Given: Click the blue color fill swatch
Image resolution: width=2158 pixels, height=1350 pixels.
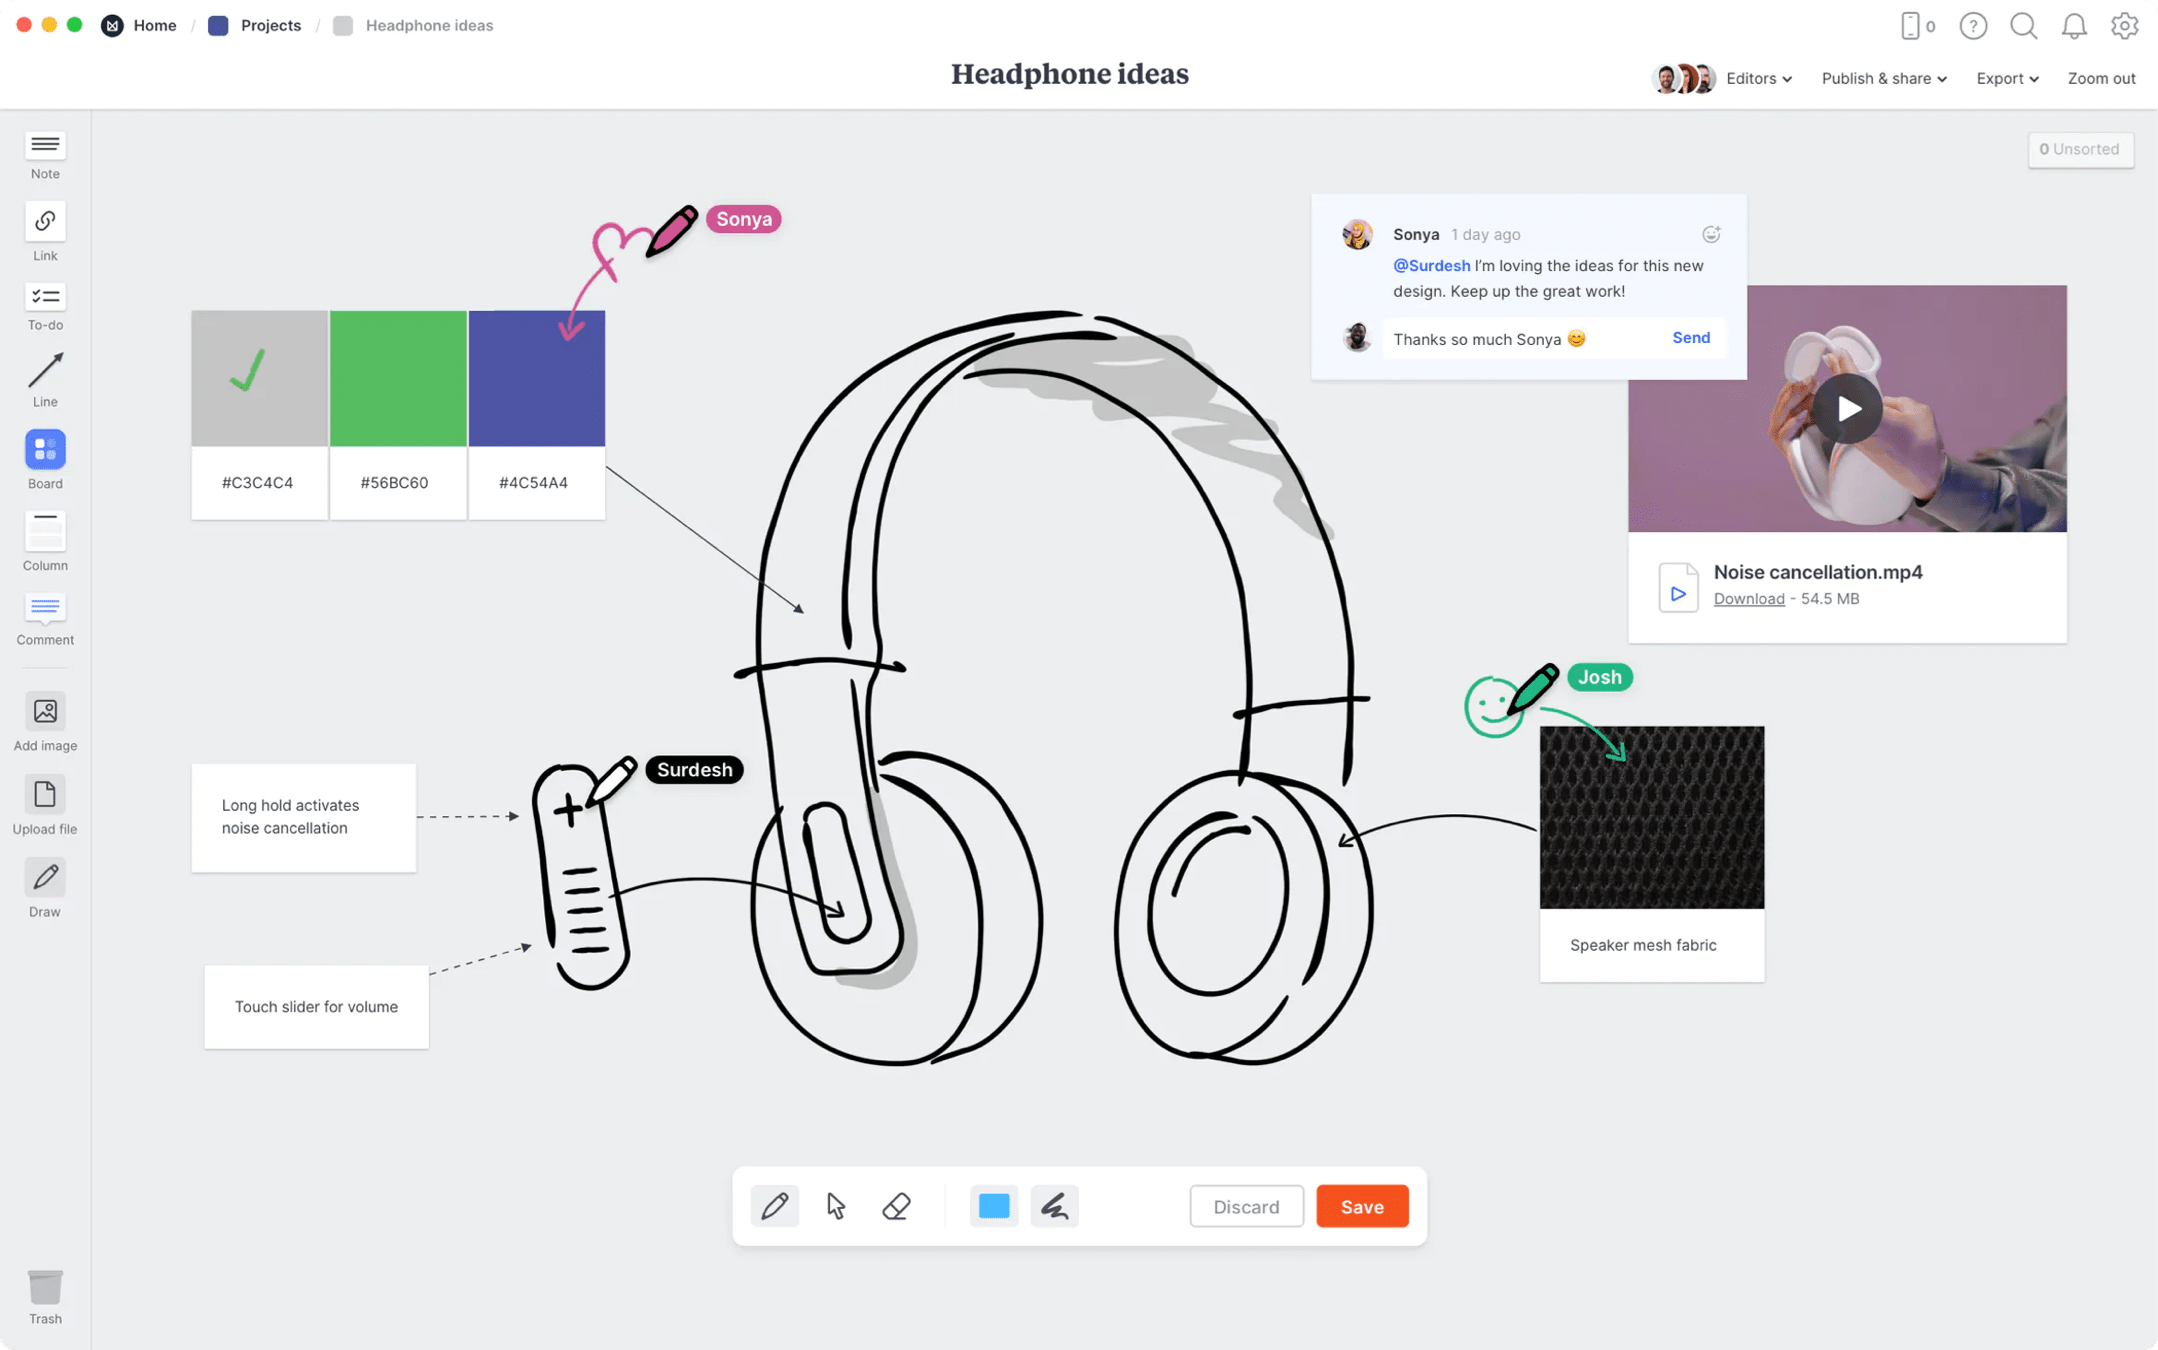Looking at the screenshot, I should pyautogui.click(x=993, y=1205).
